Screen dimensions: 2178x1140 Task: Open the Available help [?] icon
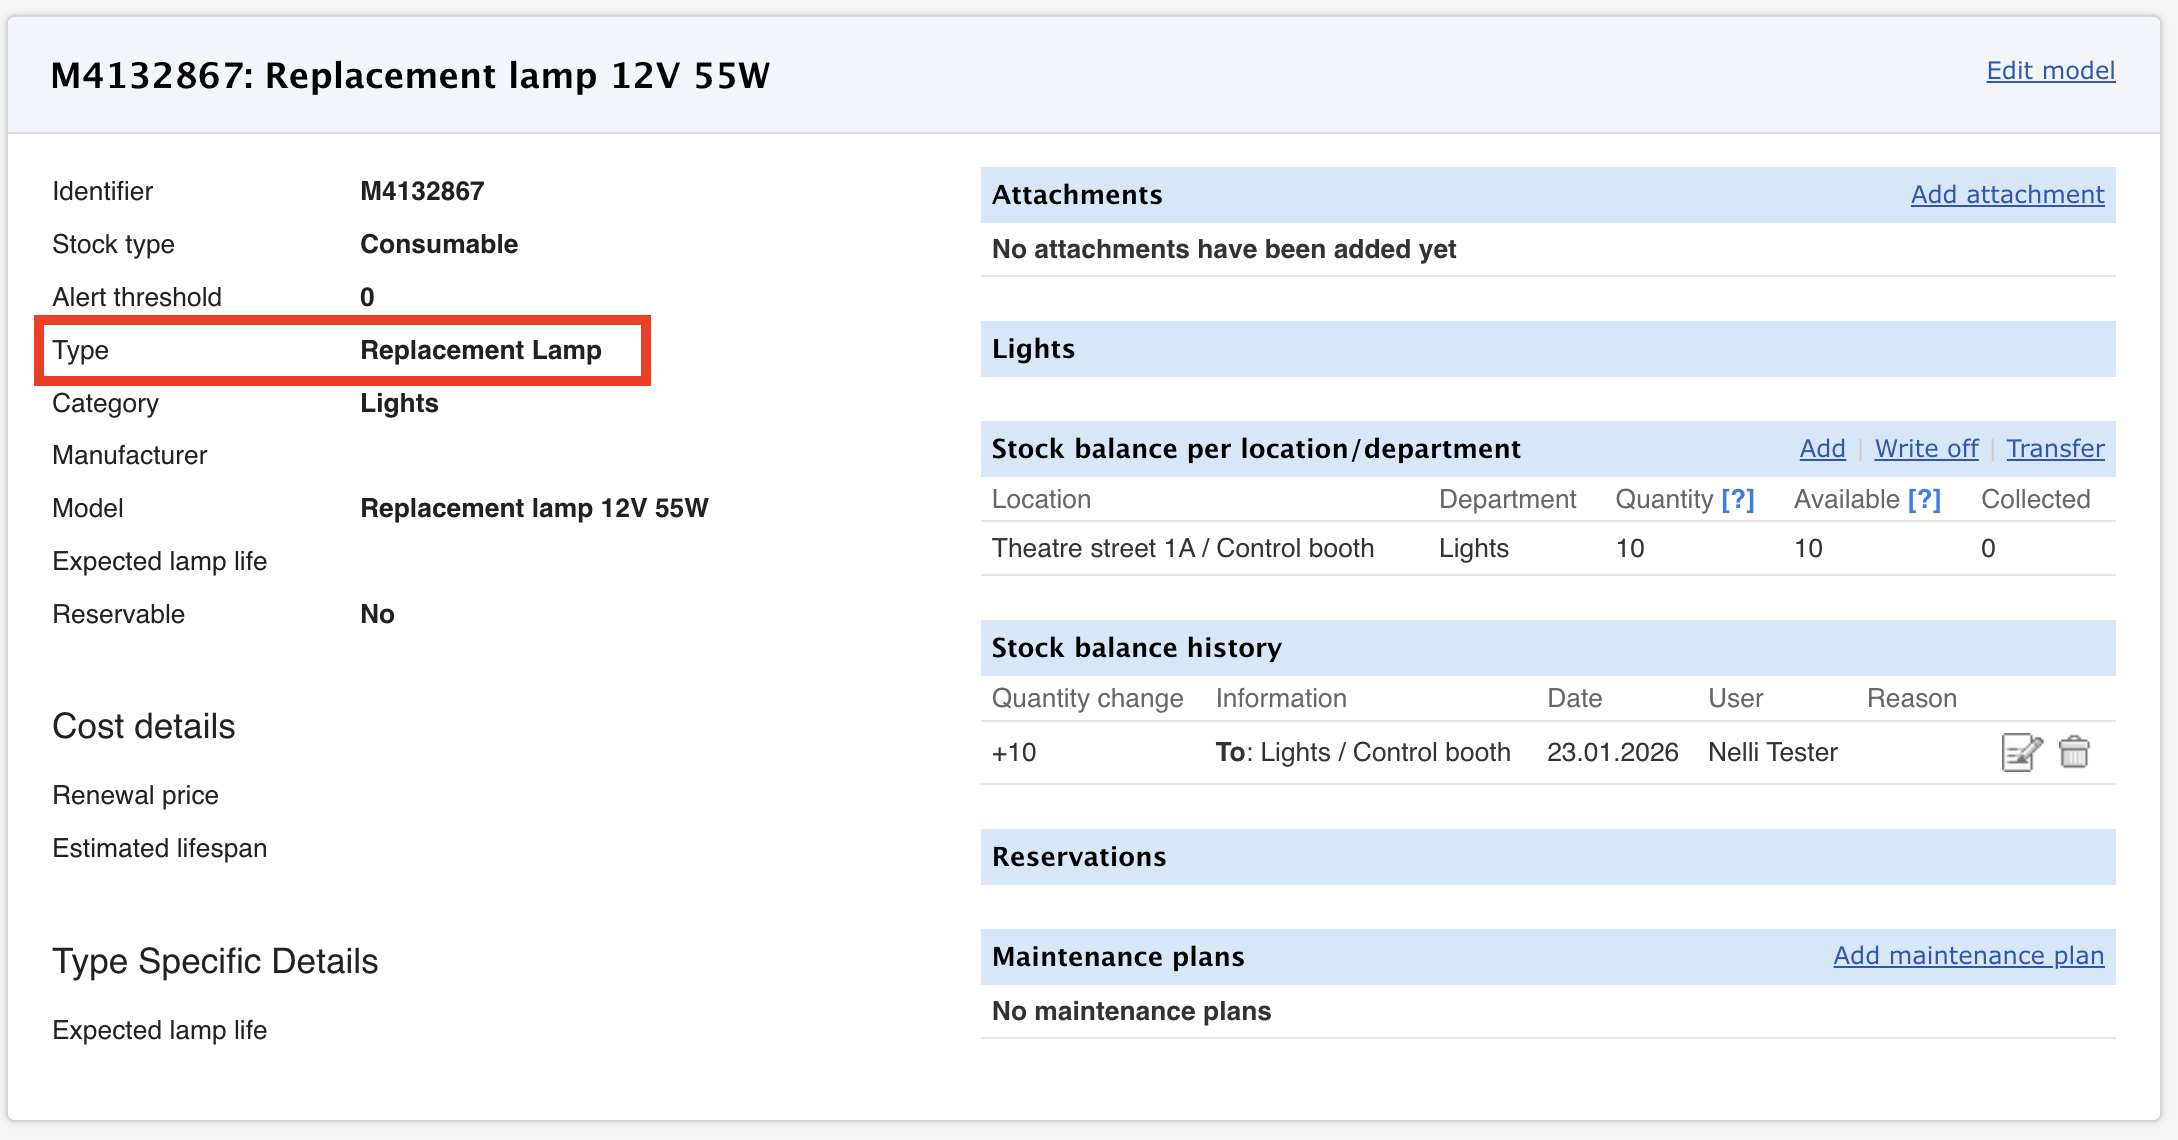1924,499
